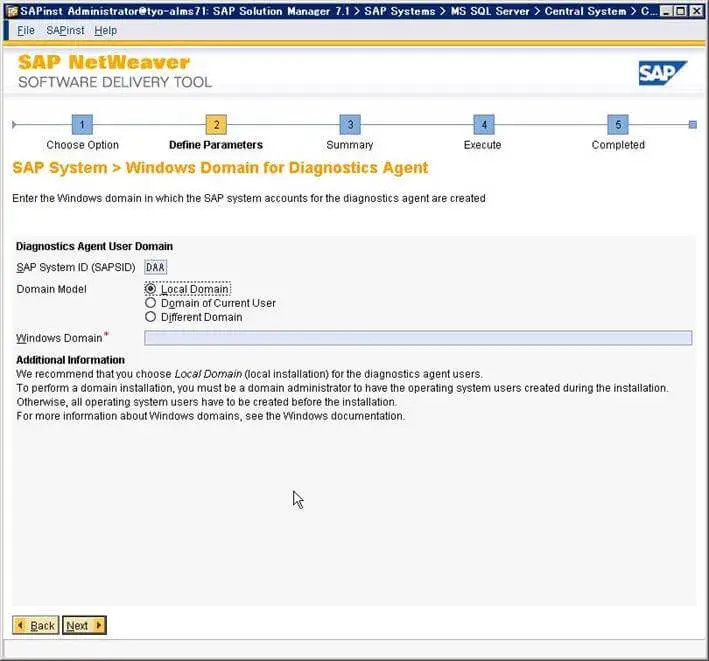
Task: Click the 'Choose Option' step label
Action: 82,145
